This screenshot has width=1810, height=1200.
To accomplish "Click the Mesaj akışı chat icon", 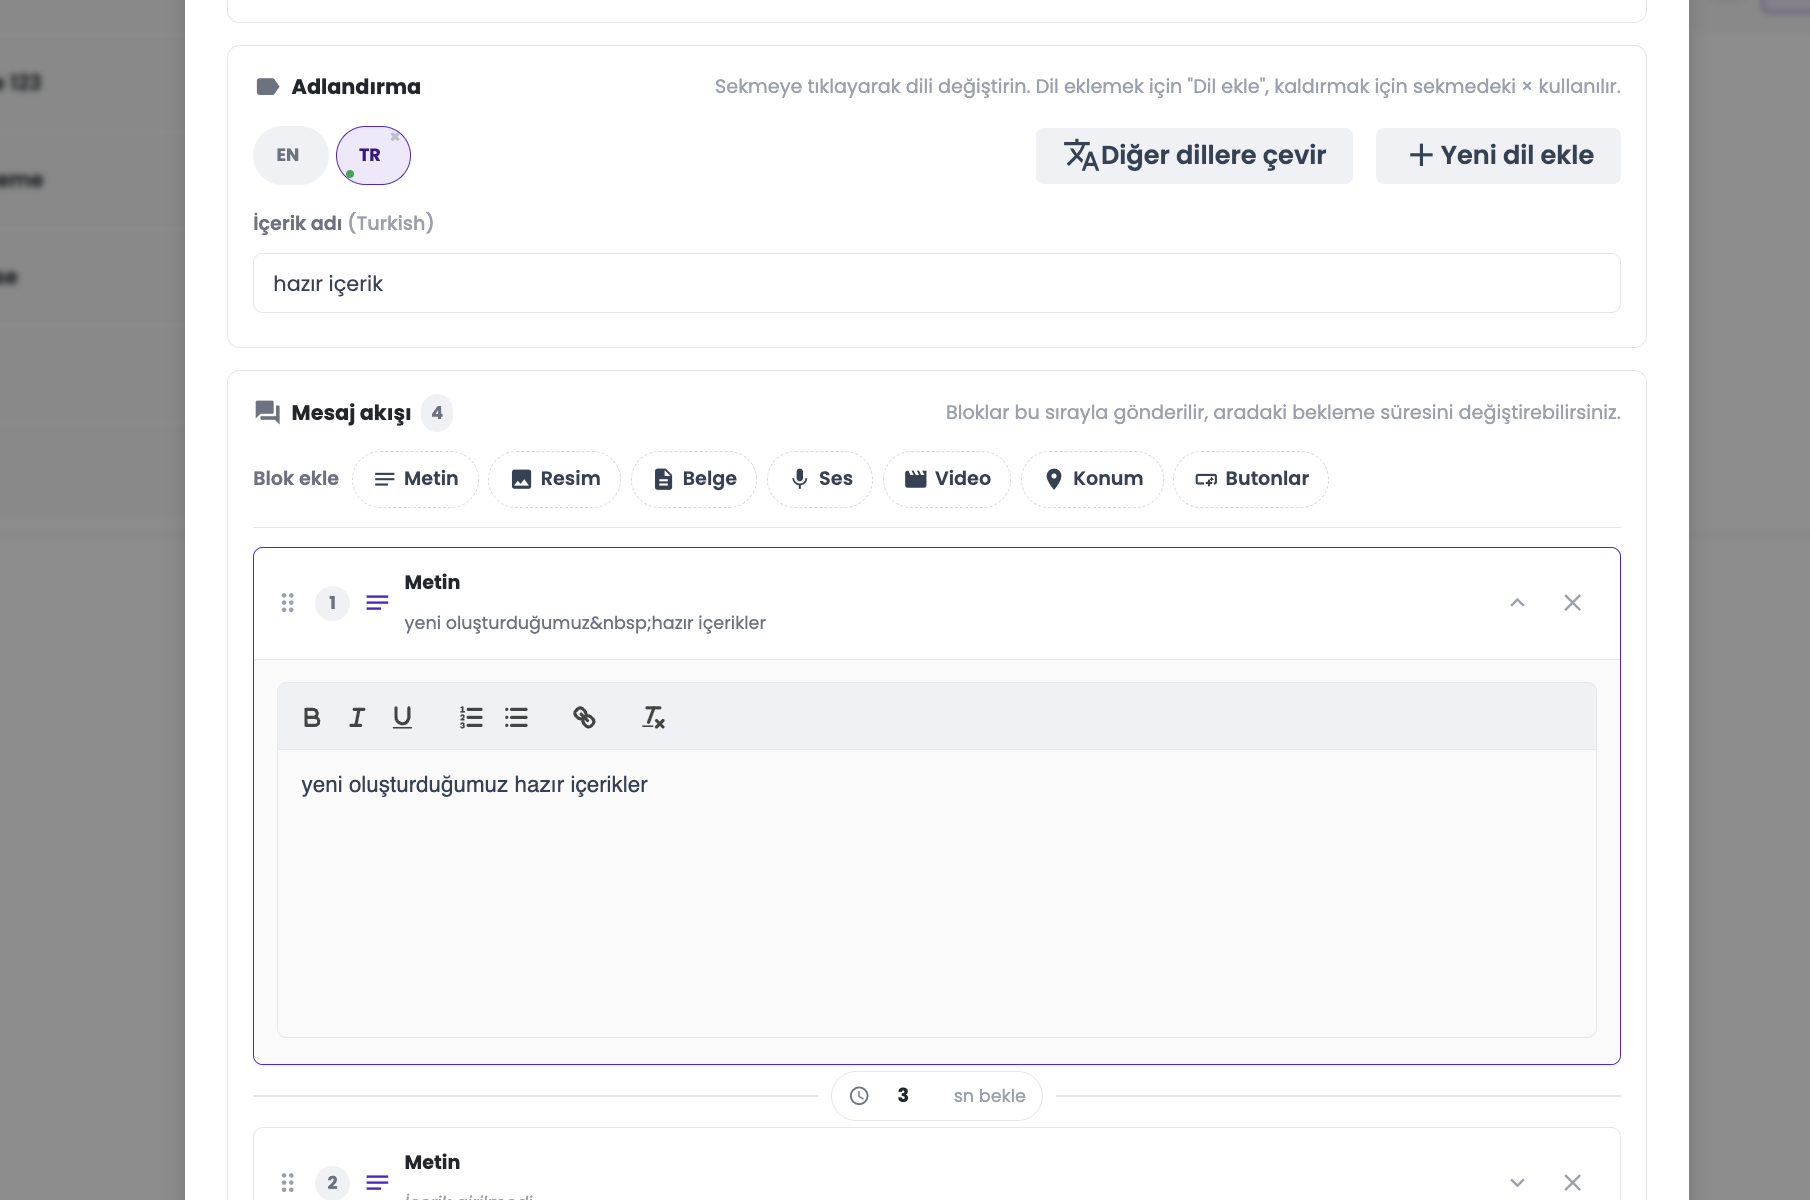I will click(268, 412).
